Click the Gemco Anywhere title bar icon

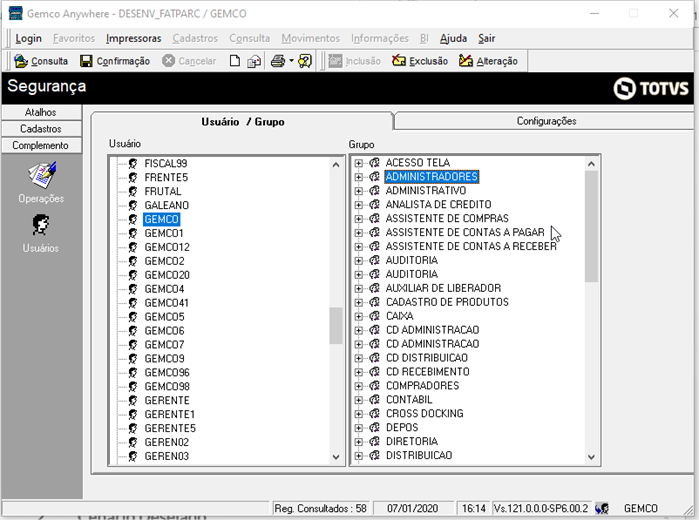point(16,13)
